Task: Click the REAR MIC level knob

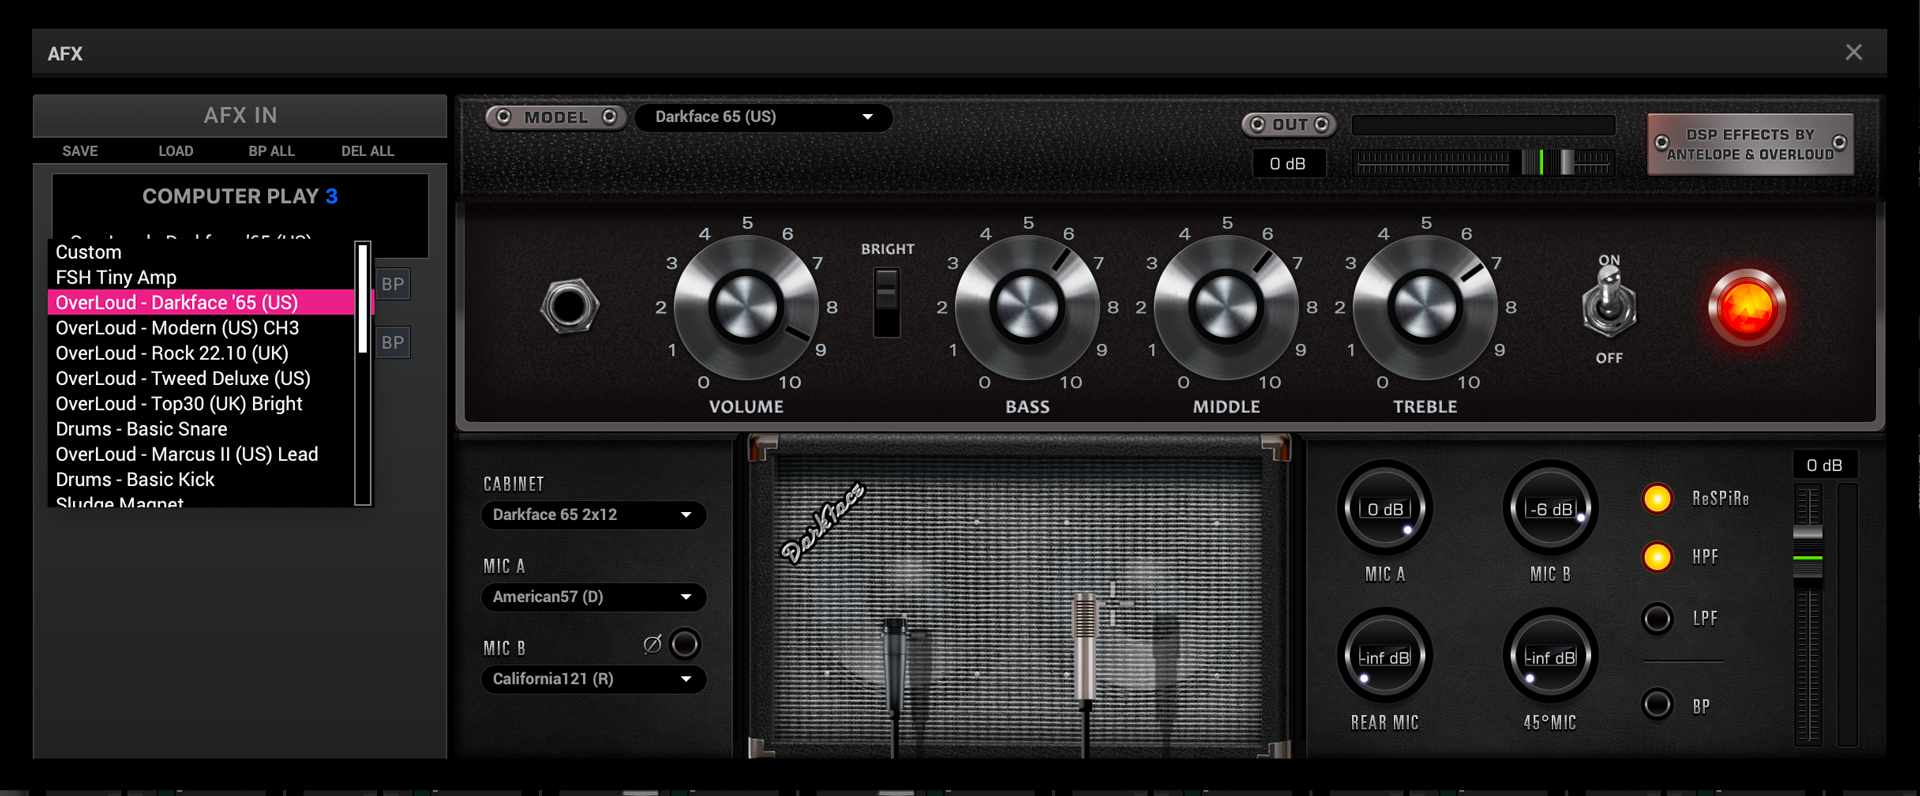Action: click(x=1385, y=656)
